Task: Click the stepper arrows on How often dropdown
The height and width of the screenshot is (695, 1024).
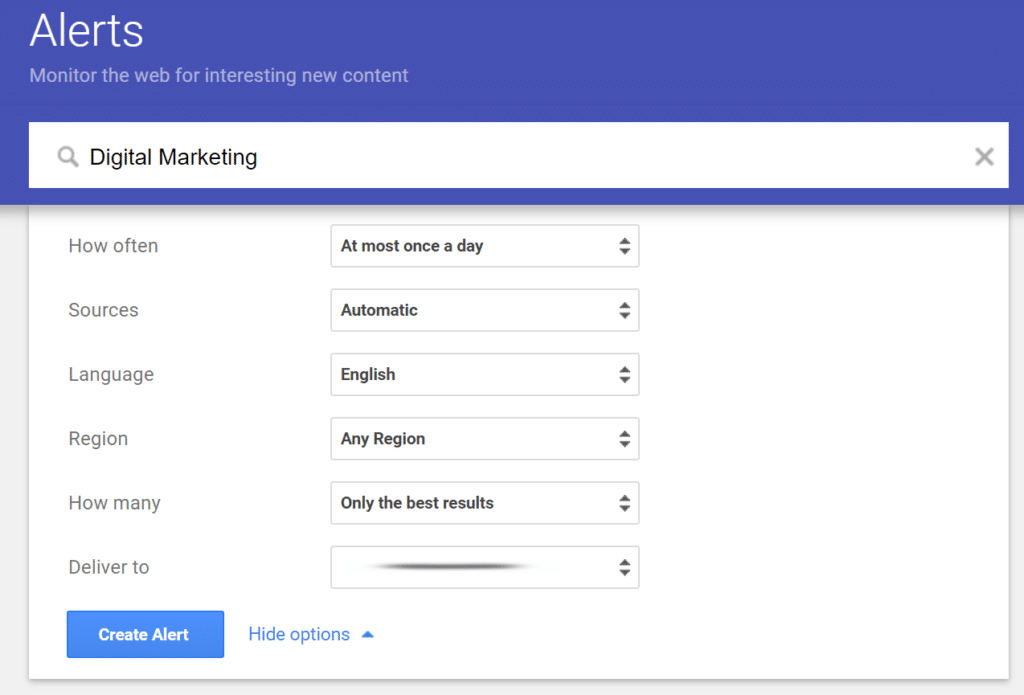Action: pos(627,246)
